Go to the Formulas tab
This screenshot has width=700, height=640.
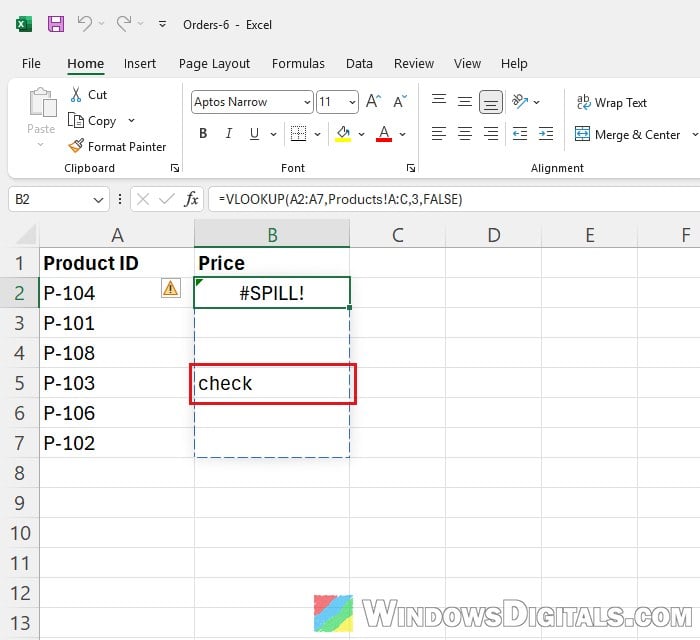click(x=298, y=63)
